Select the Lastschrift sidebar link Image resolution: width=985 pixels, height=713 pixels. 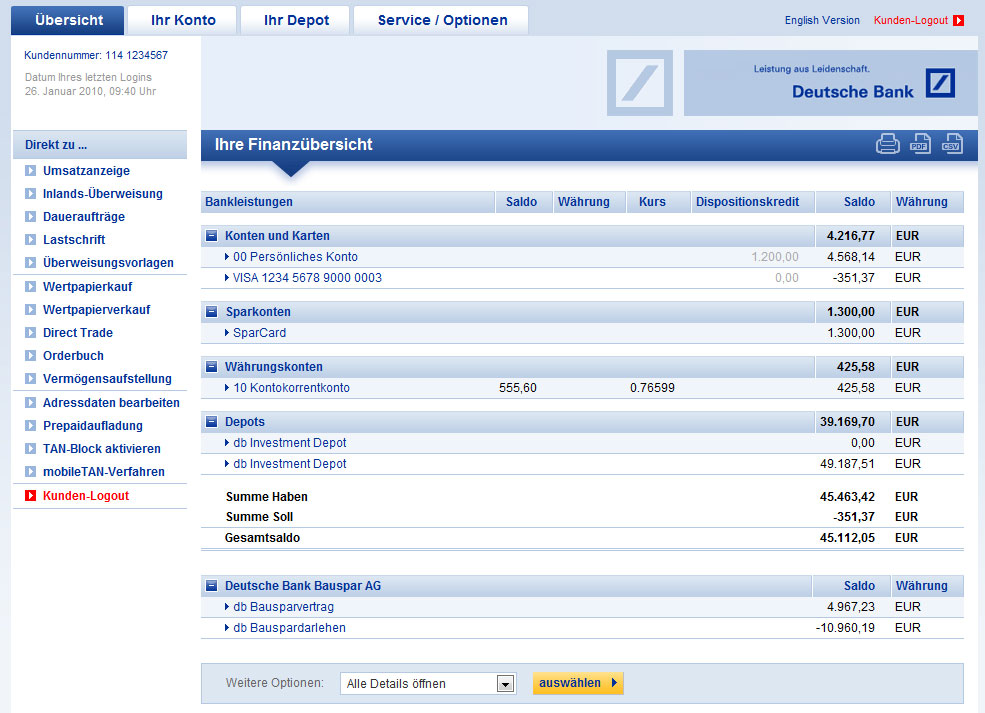[x=74, y=239]
